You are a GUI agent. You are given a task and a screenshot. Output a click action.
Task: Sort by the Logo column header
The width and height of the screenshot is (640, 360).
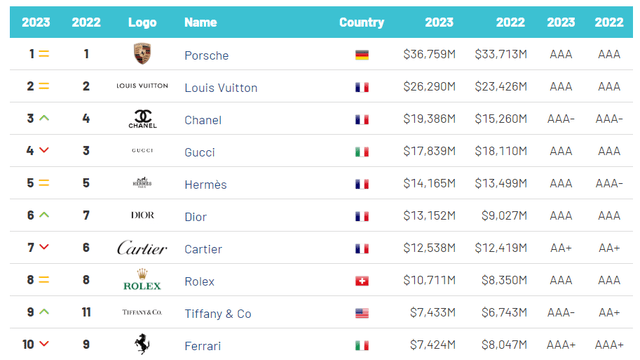142,22
